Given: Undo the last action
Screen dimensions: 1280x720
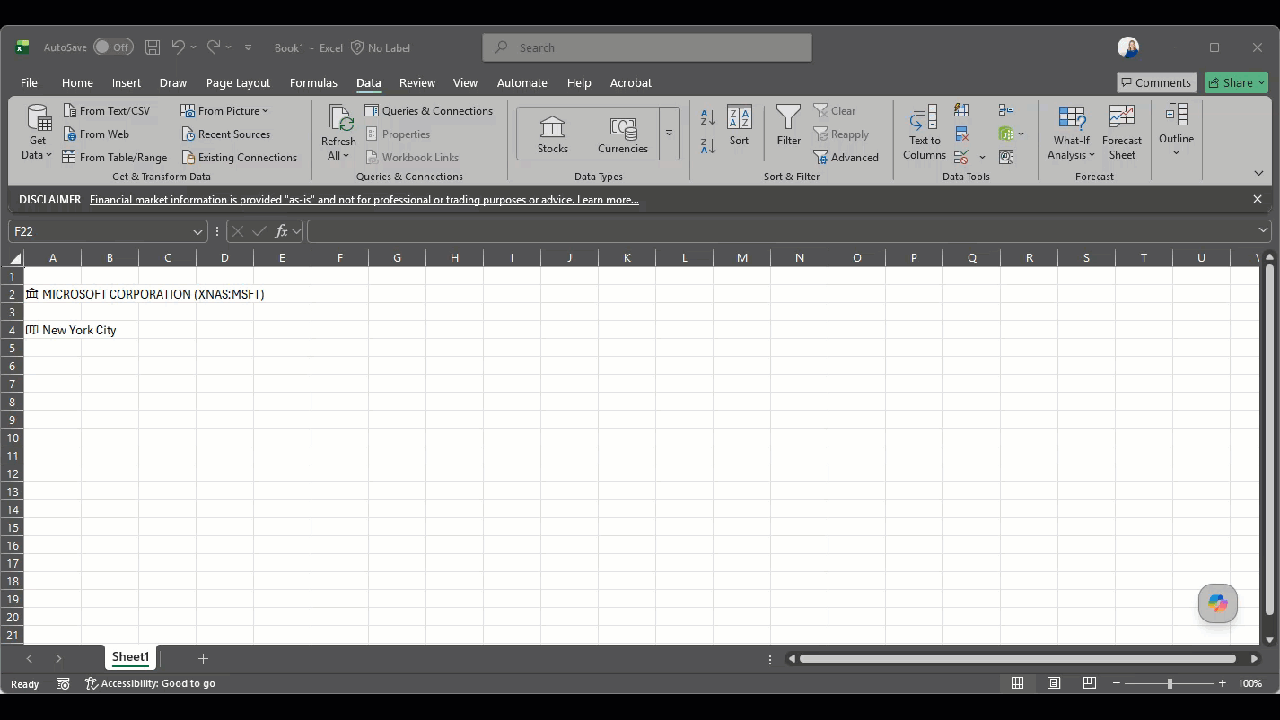Looking at the screenshot, I should pos(178,47).
